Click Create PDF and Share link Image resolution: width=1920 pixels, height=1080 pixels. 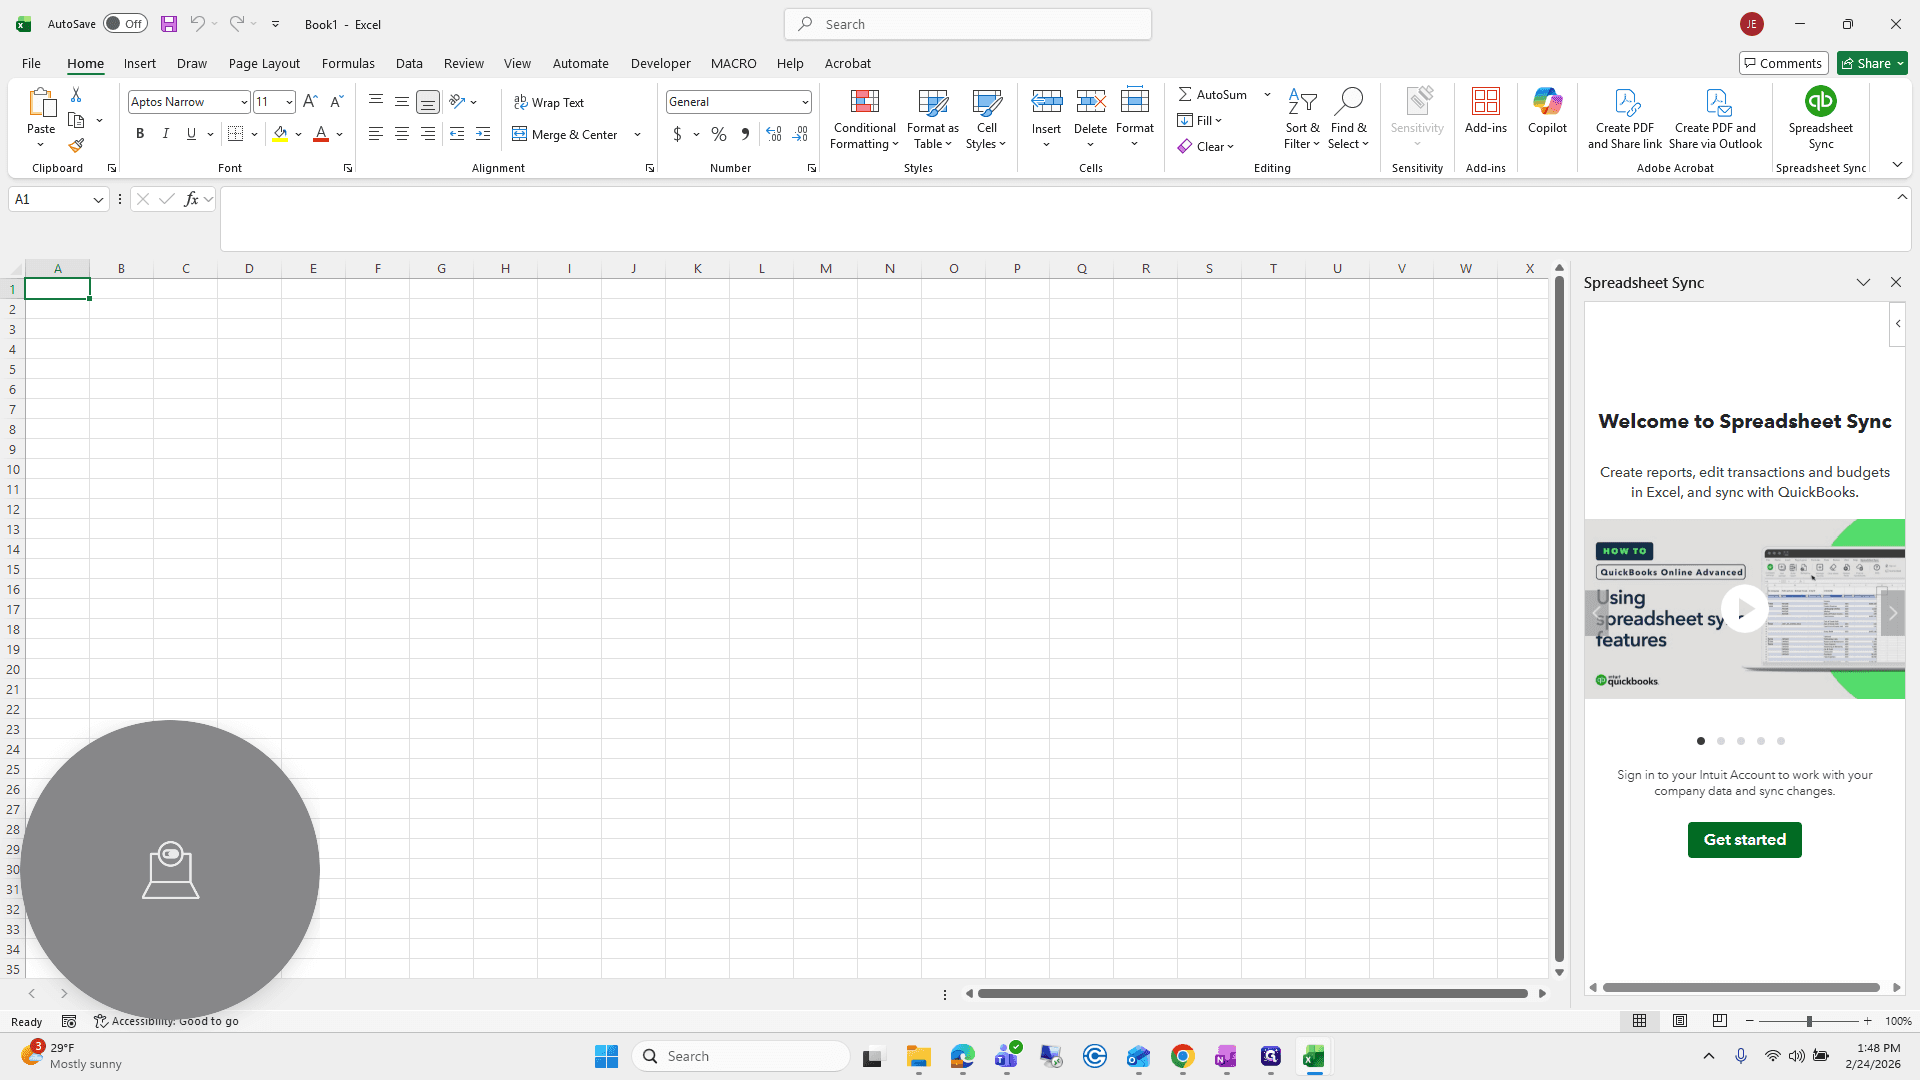[1624, 119]
